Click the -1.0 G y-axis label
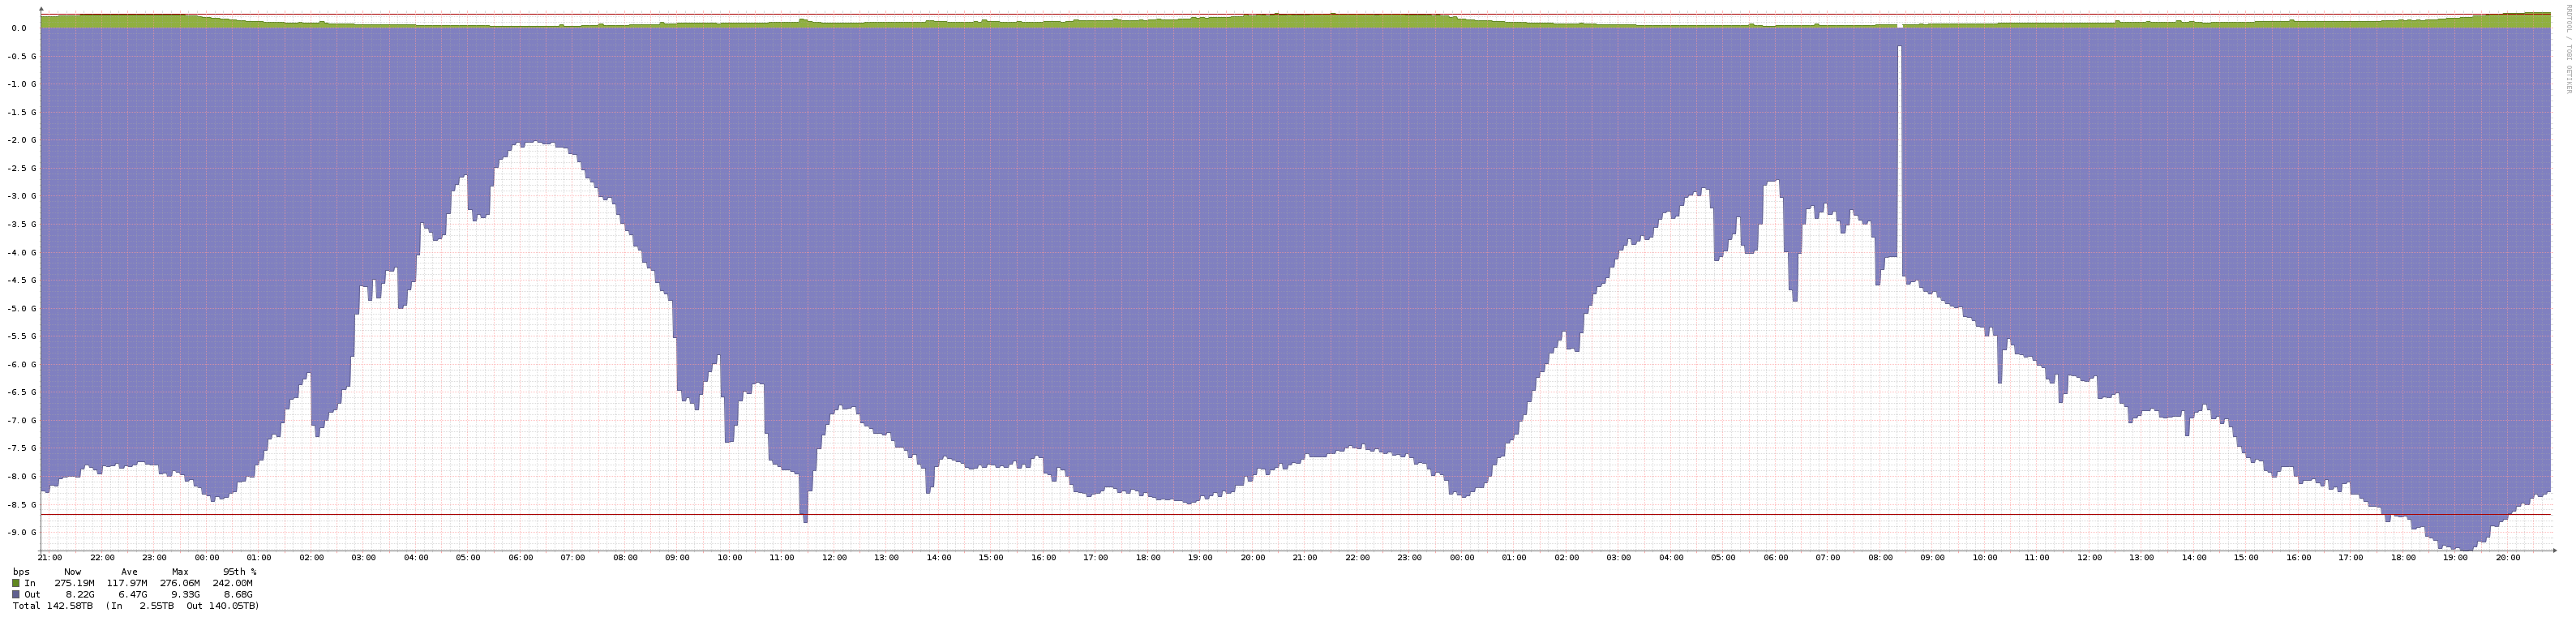The height and width of the screenshot is (617, 2576). [x=21, y=84]
